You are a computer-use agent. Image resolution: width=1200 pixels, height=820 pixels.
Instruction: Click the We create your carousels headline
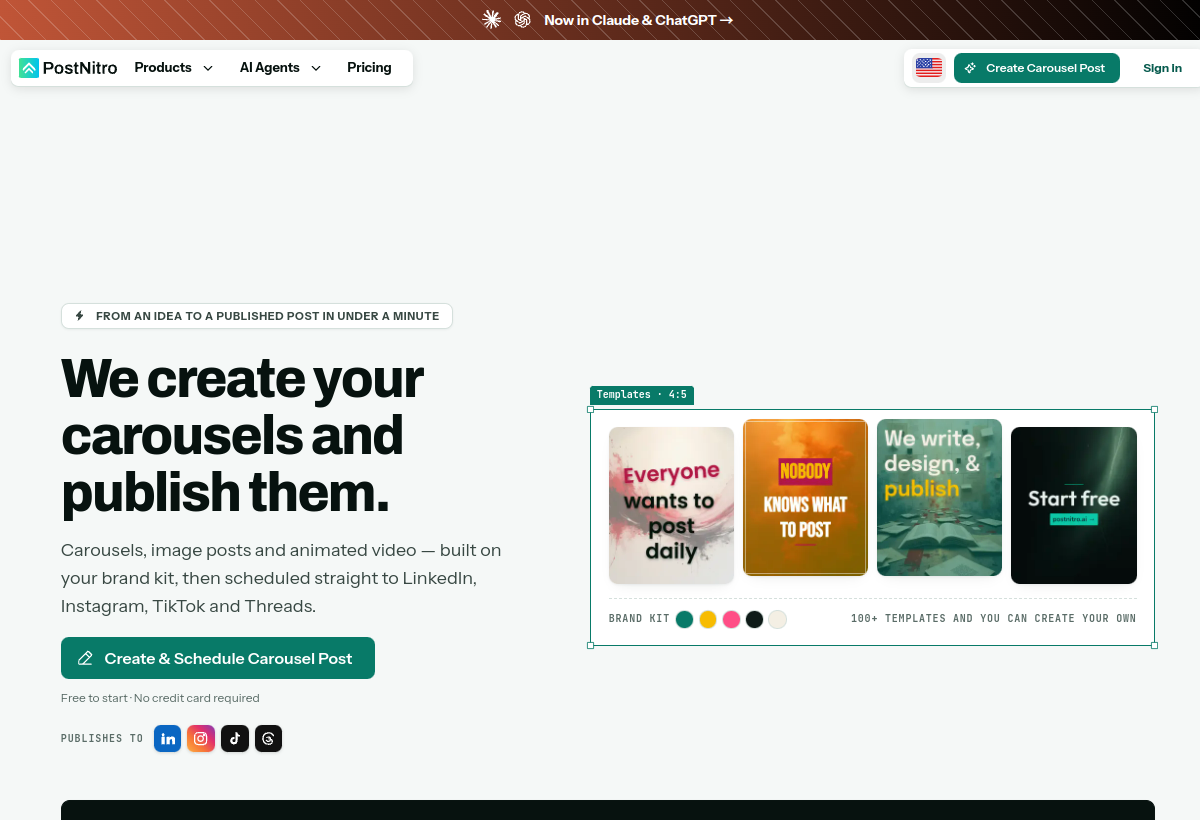(x=243, y=436)
